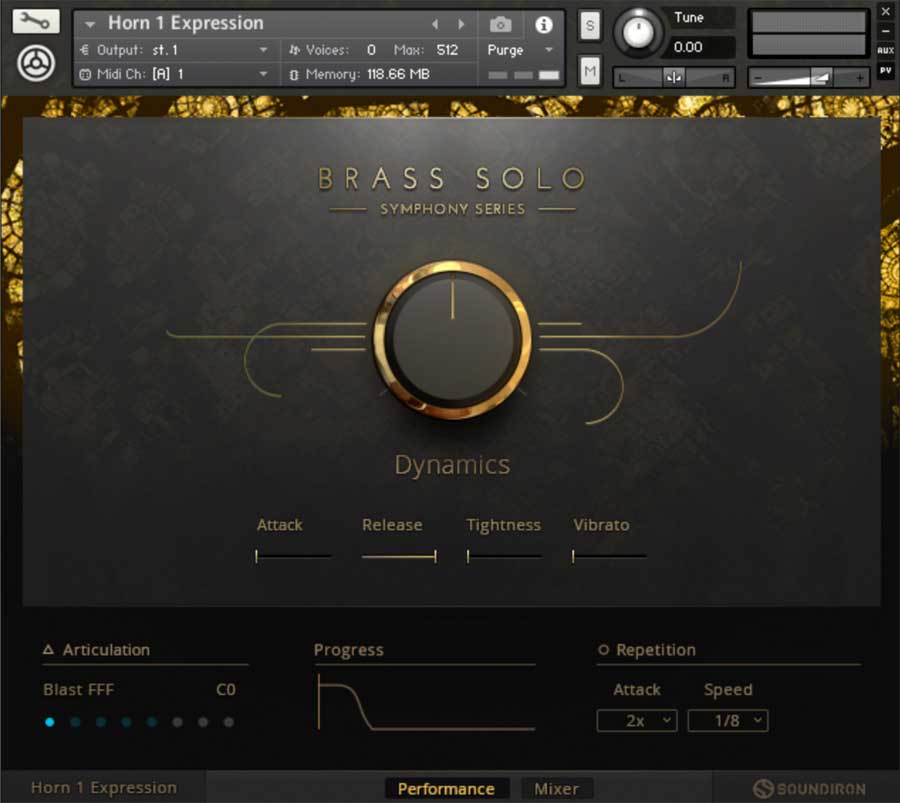The image size is (900, 803).
Task: Select the third articulation dot
Action: (101, 722)
